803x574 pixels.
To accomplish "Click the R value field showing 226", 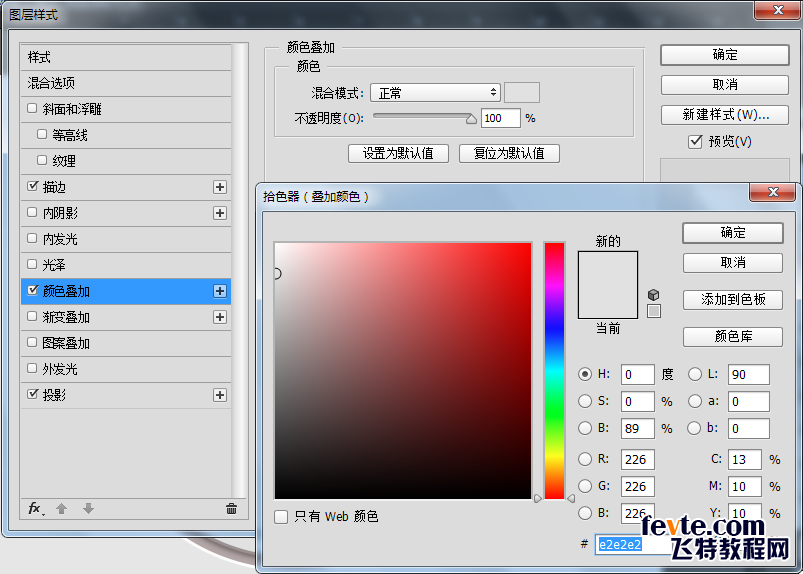I will pyautogui.click(x=638, y=459).
